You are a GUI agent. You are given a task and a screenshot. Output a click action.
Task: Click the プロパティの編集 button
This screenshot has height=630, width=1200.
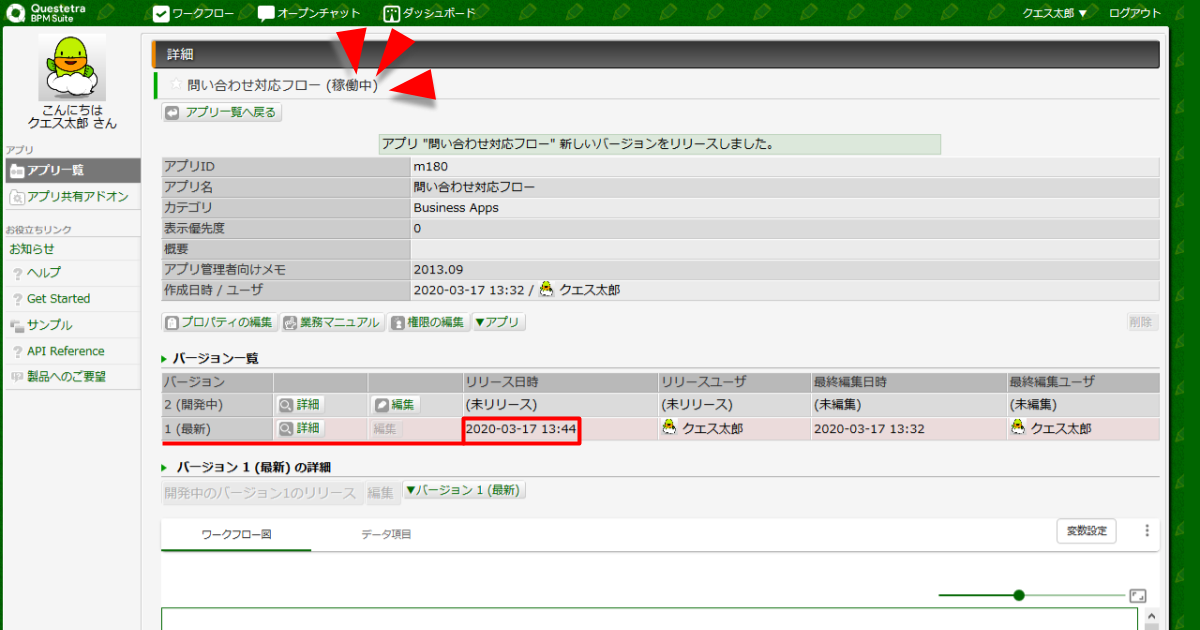pos(220,323)
